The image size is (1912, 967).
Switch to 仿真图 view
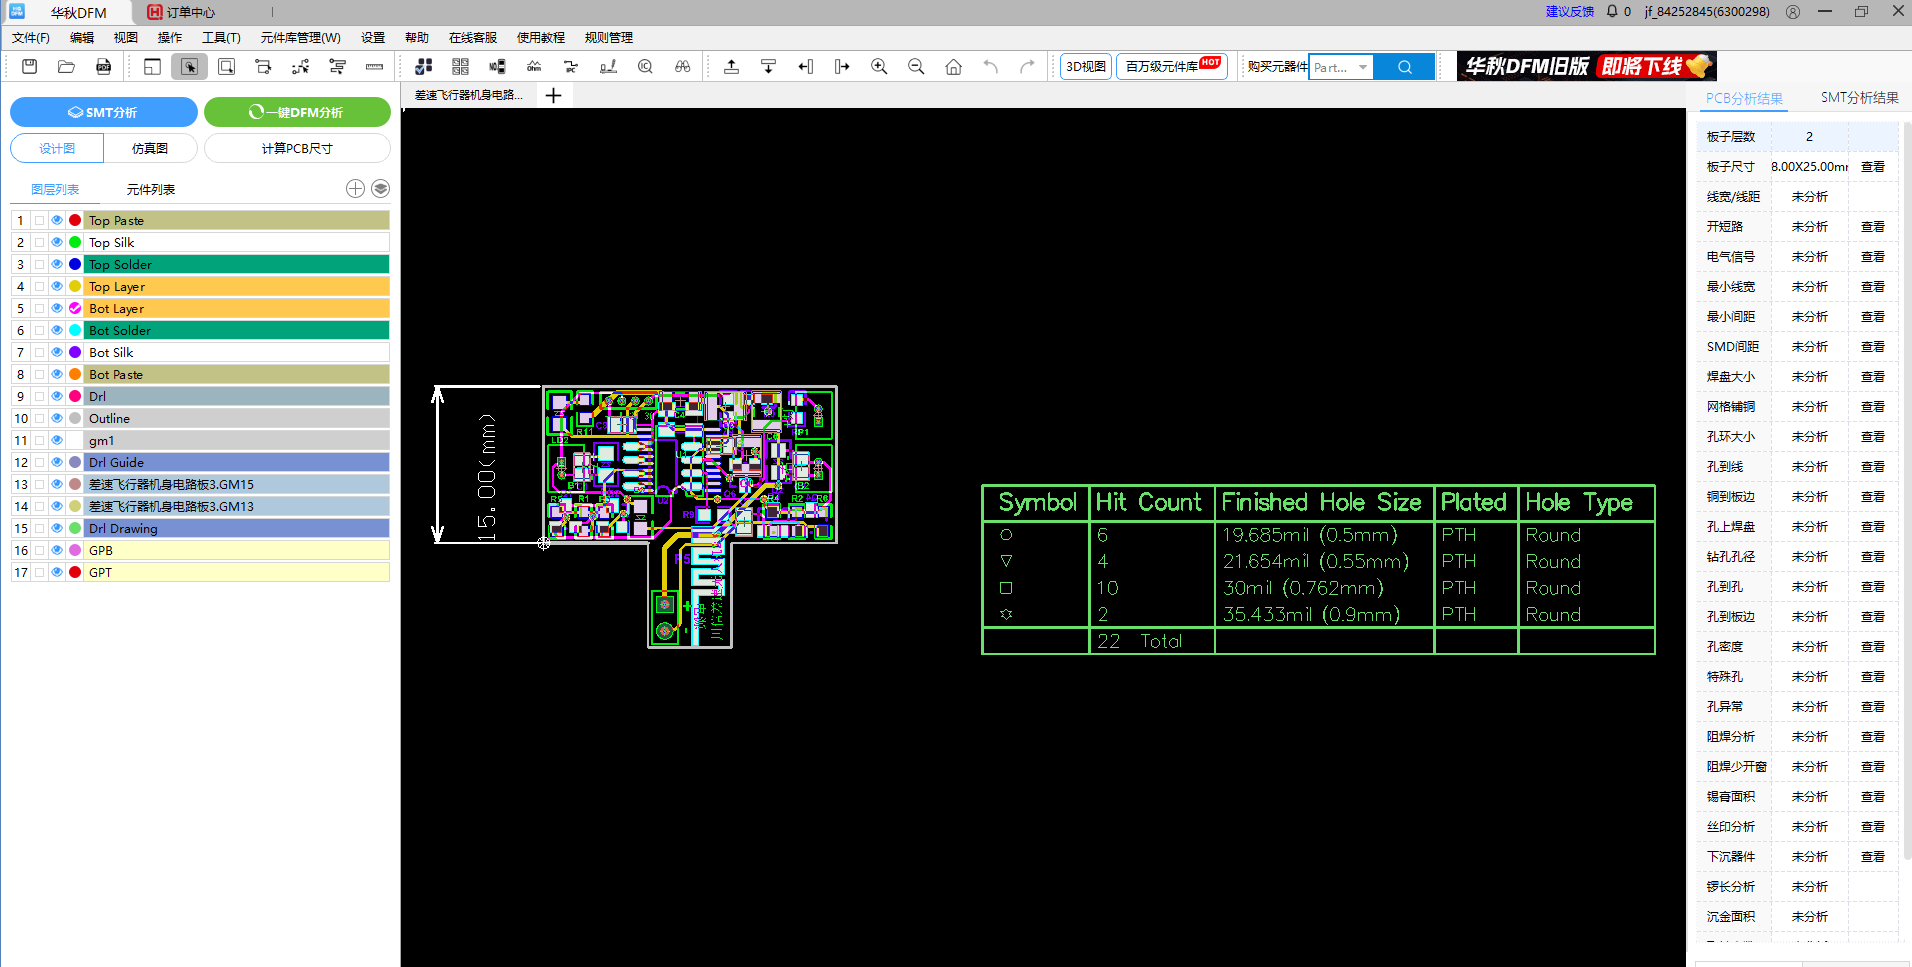tap(150, 148)
